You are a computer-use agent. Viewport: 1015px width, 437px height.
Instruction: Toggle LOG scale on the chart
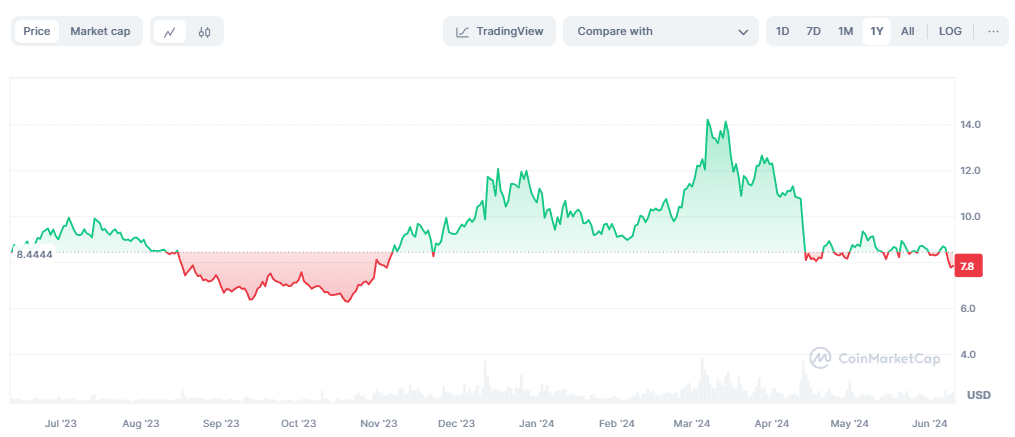tap(950, 31)
